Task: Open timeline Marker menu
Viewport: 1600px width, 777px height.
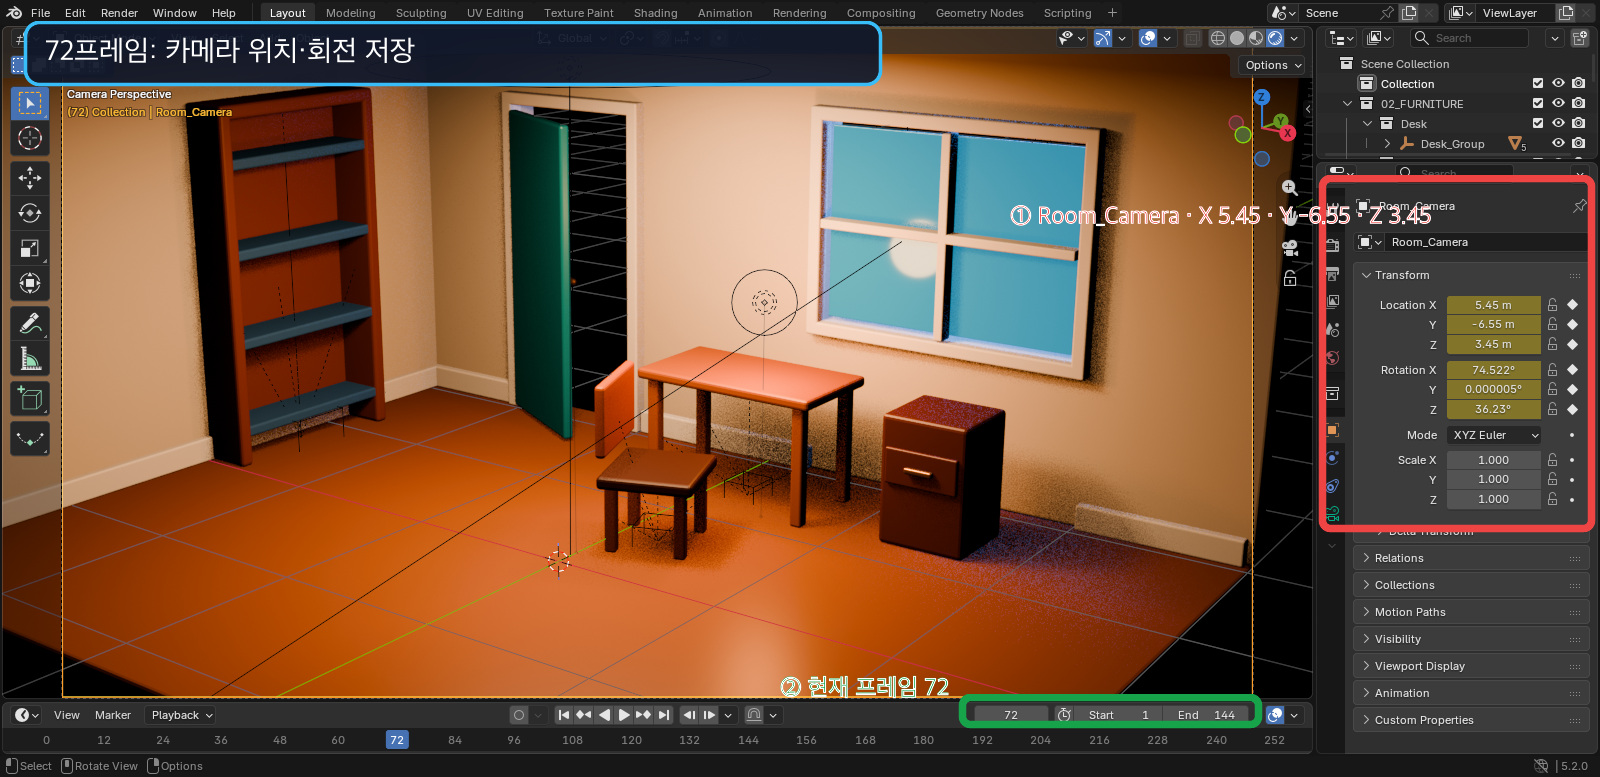Action: (x=113, y=715)
